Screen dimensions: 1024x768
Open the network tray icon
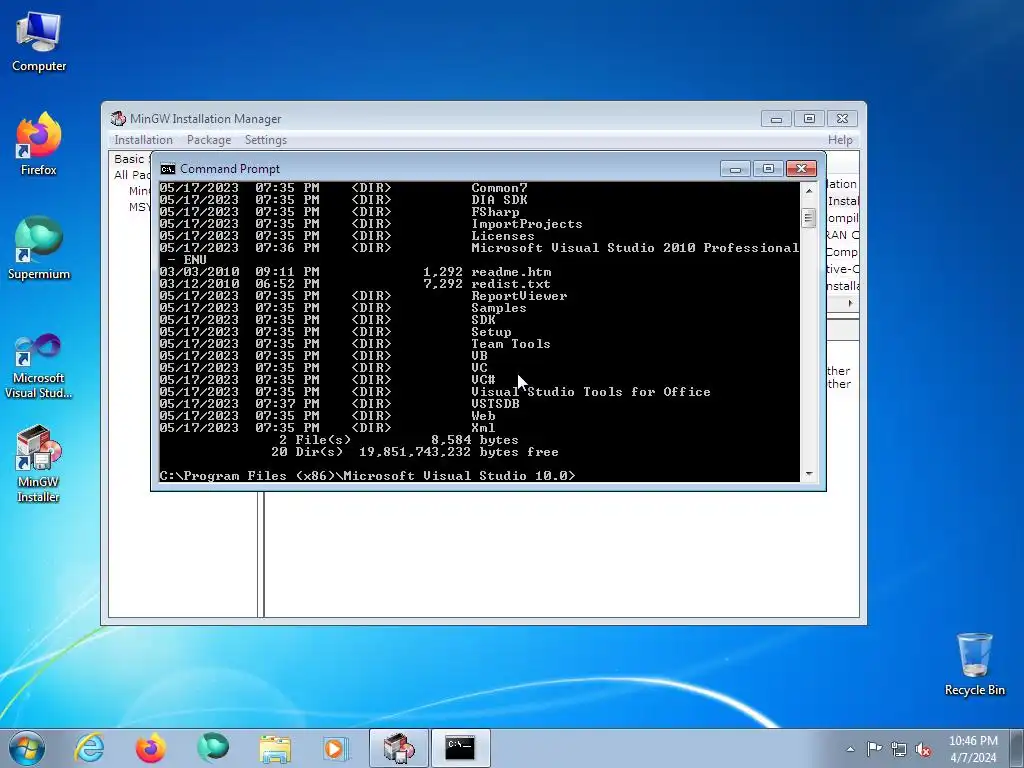click(x=899, y=749)
